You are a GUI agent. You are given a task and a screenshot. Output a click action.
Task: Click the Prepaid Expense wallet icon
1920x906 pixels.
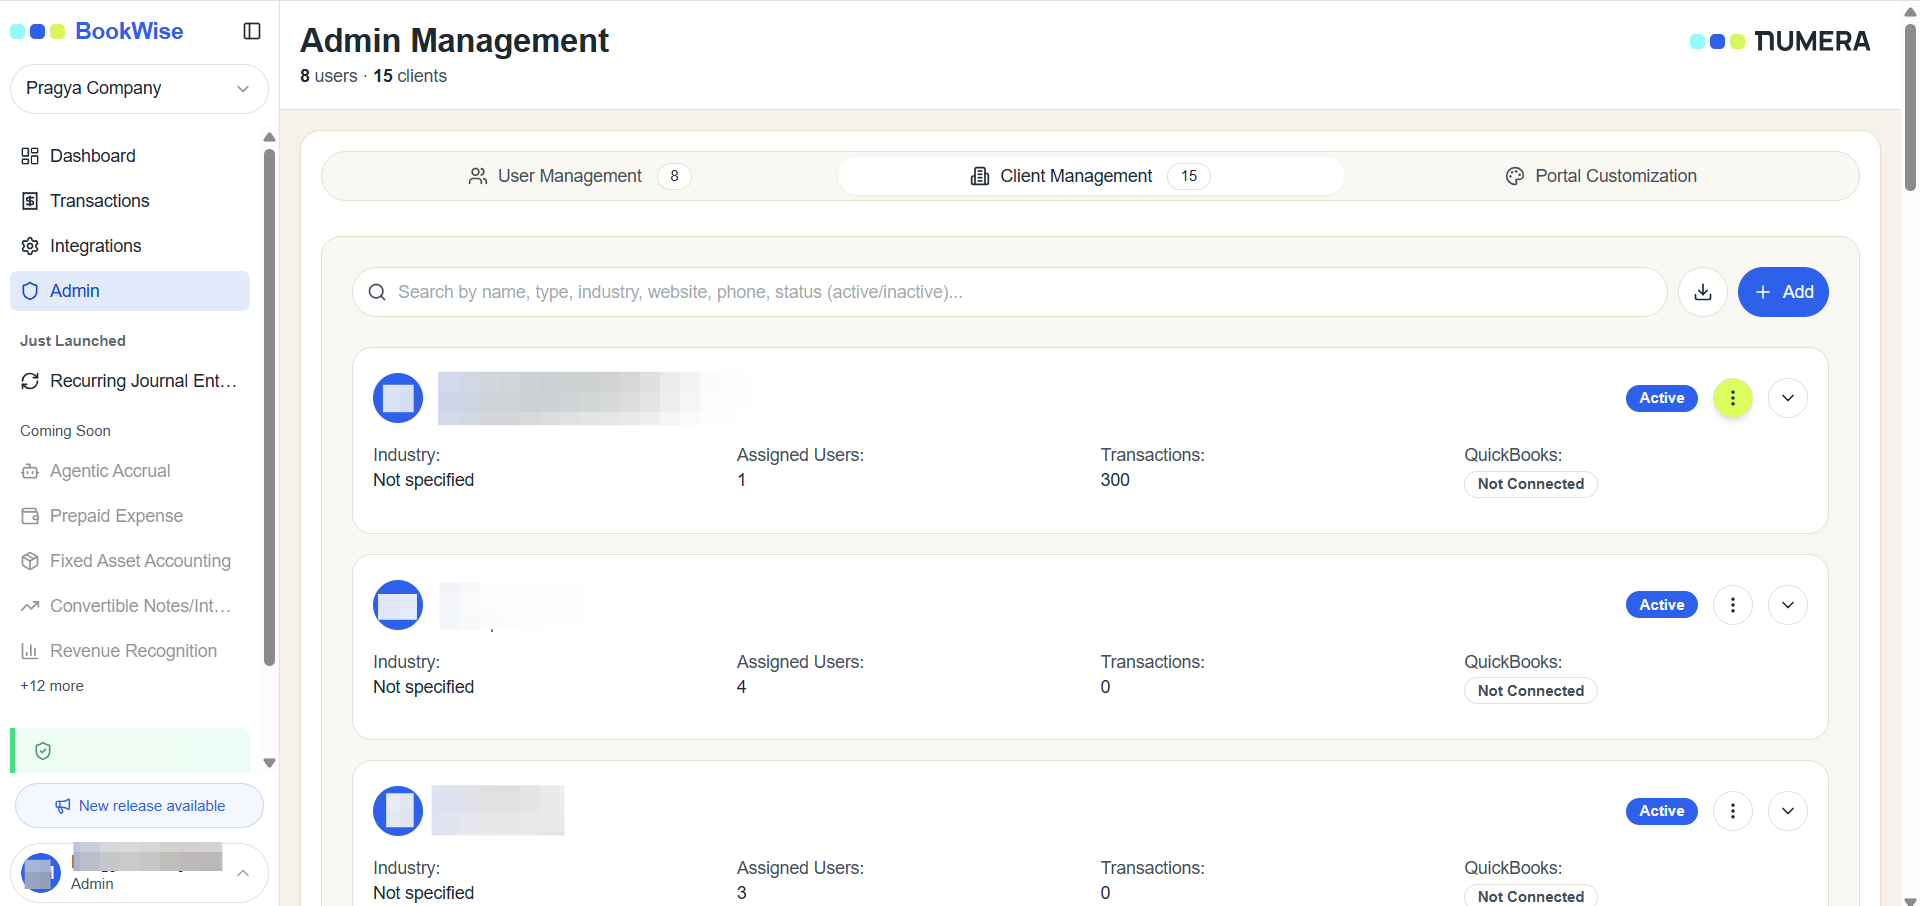click(x=30, y=516)
